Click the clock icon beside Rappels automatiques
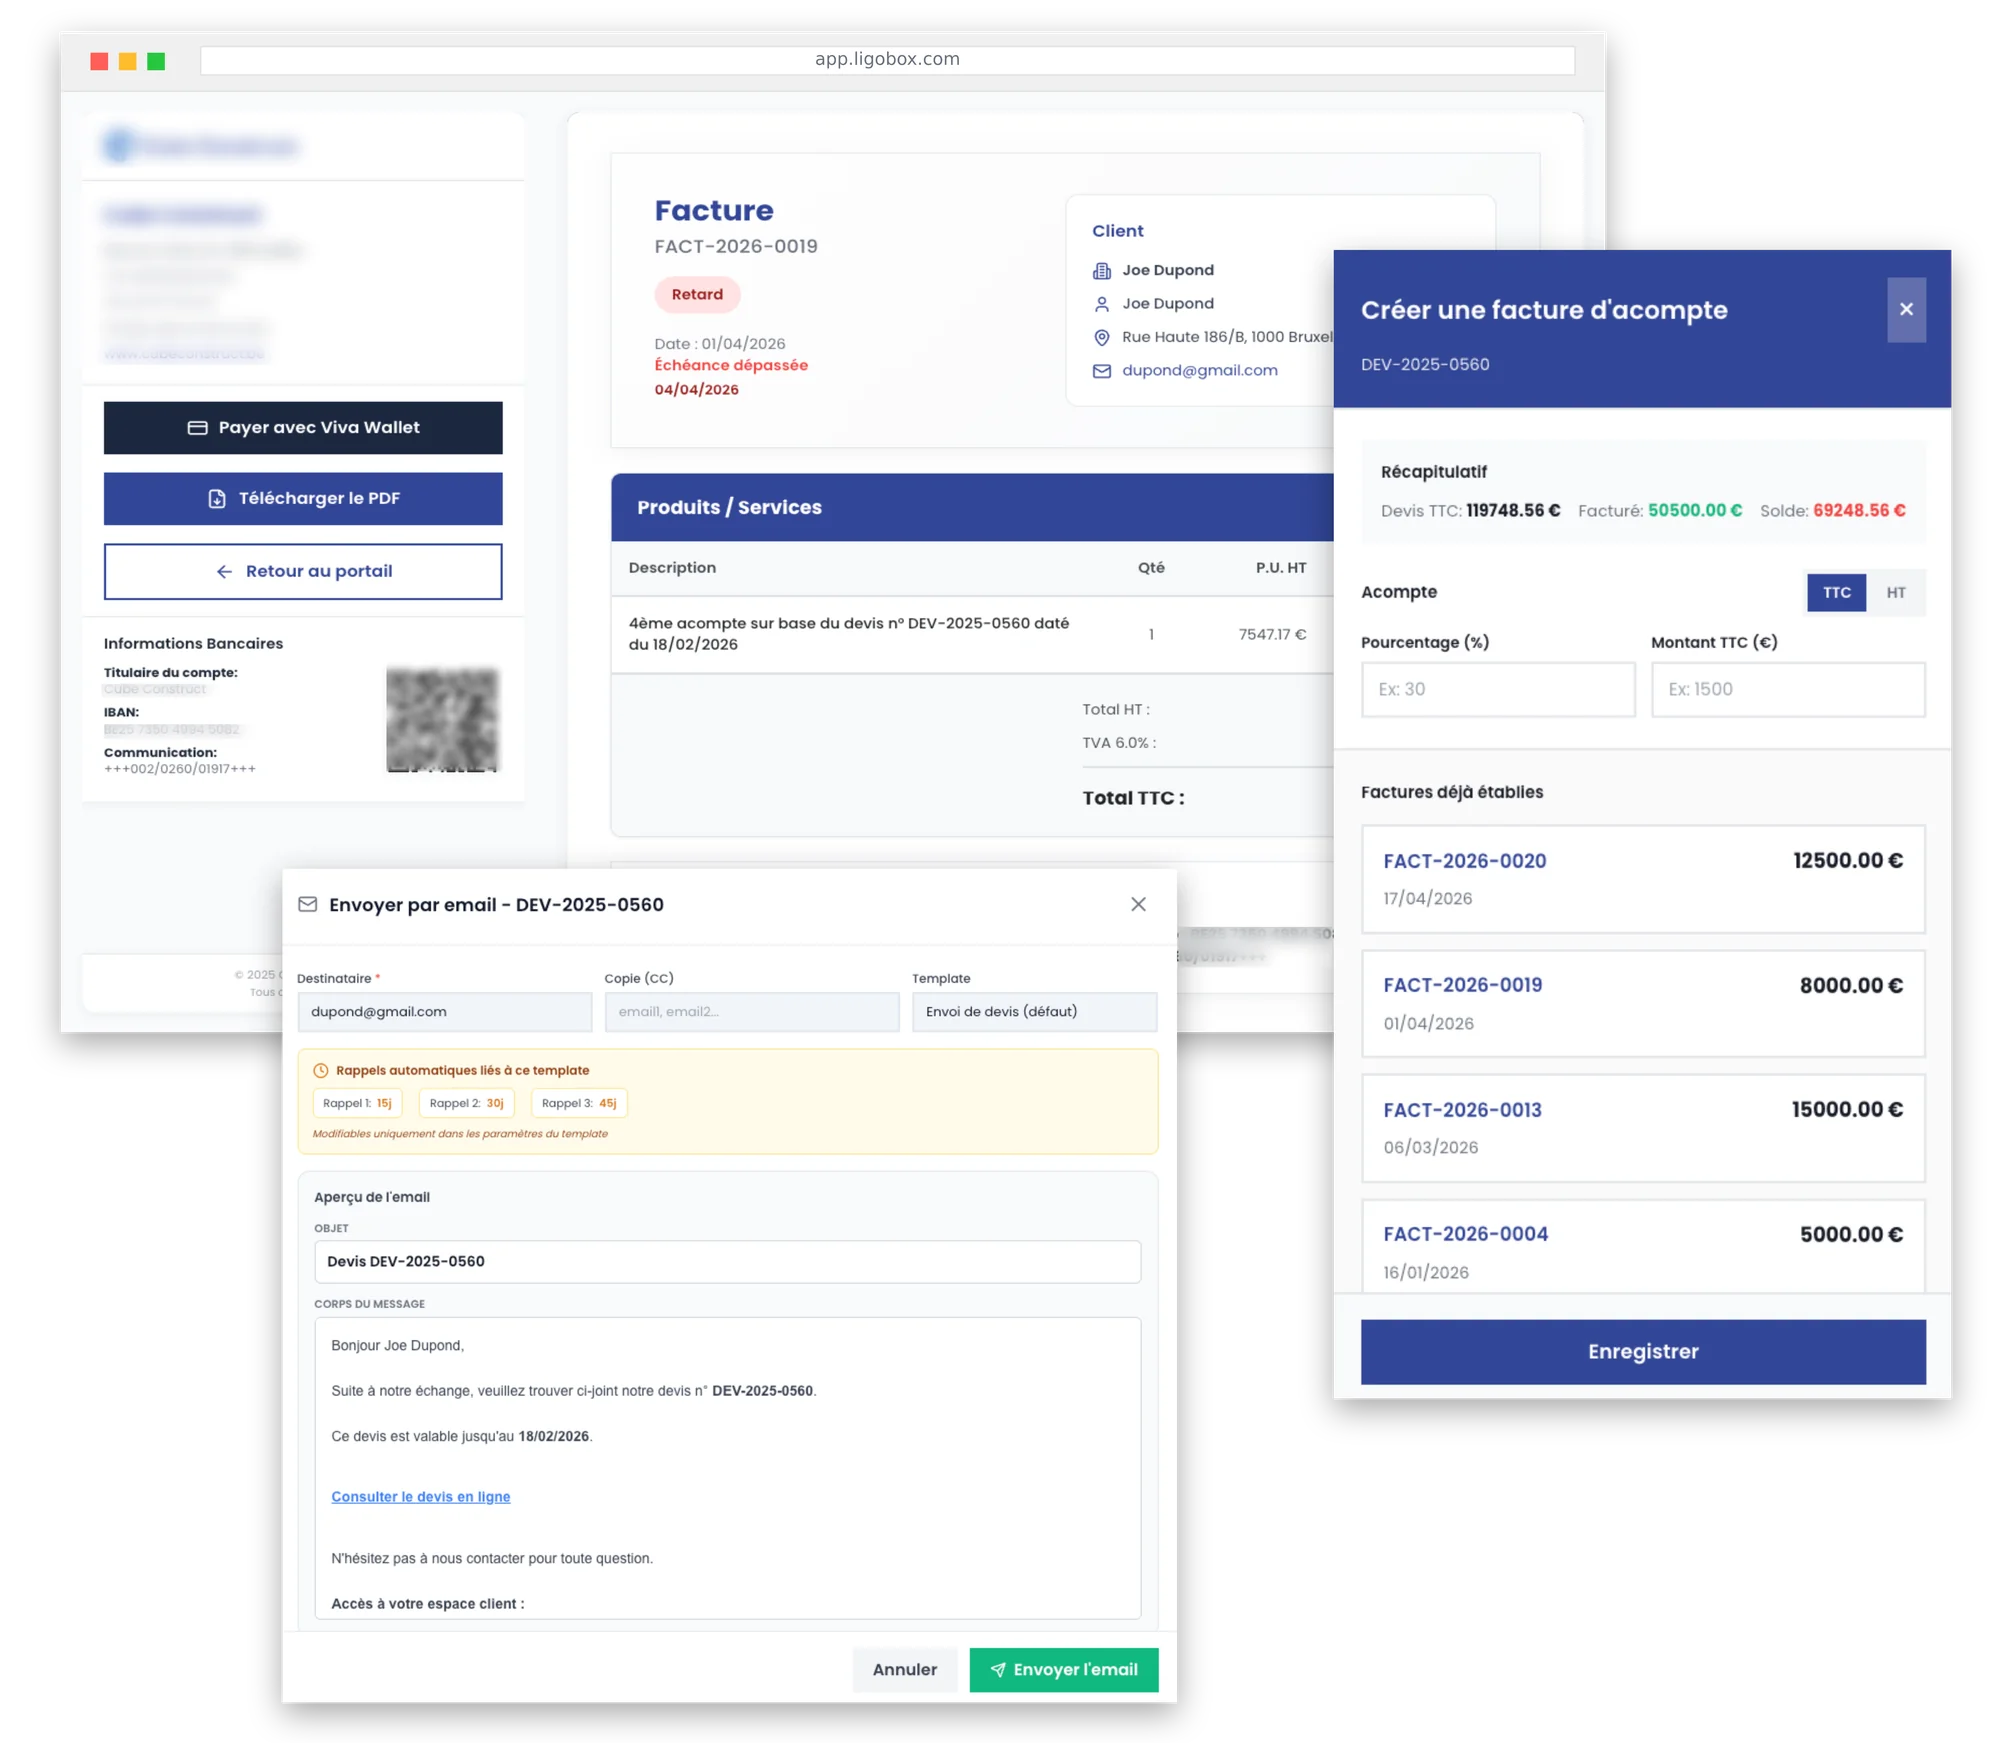This screenshot has height=1743, width=2000. point(321,1071)
